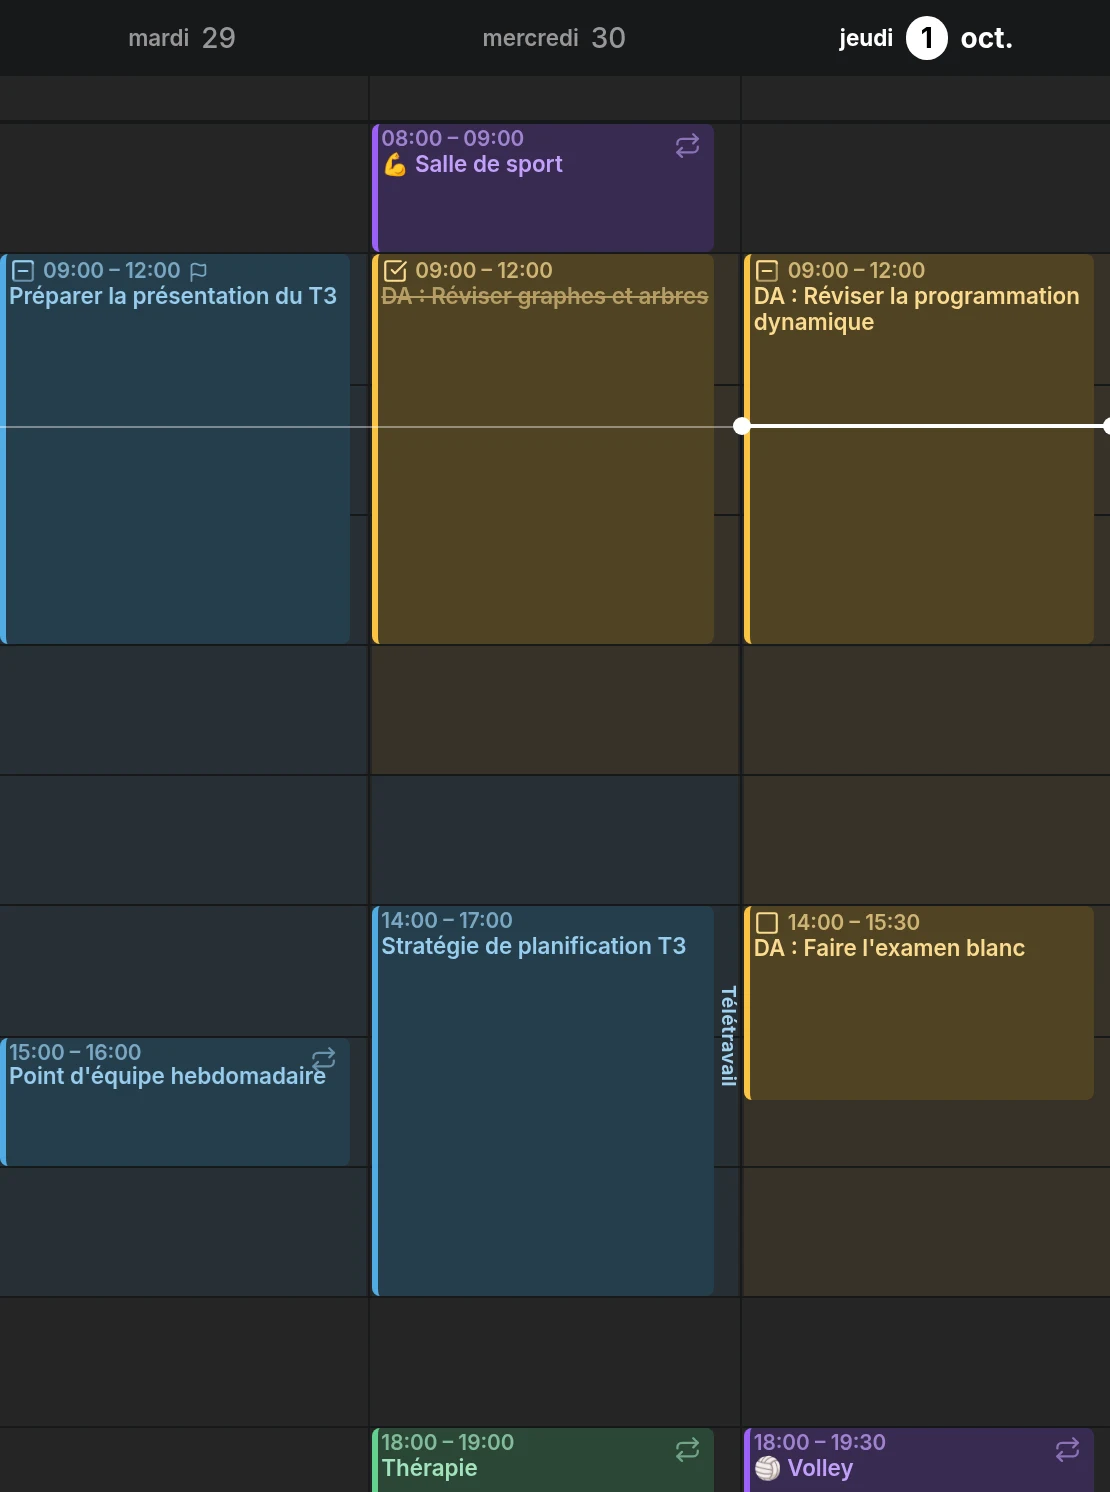The height and width of the screenshot is (1492, 1110).
Task: Click the vertical Télétravail label
Action: coord(728,1036)
